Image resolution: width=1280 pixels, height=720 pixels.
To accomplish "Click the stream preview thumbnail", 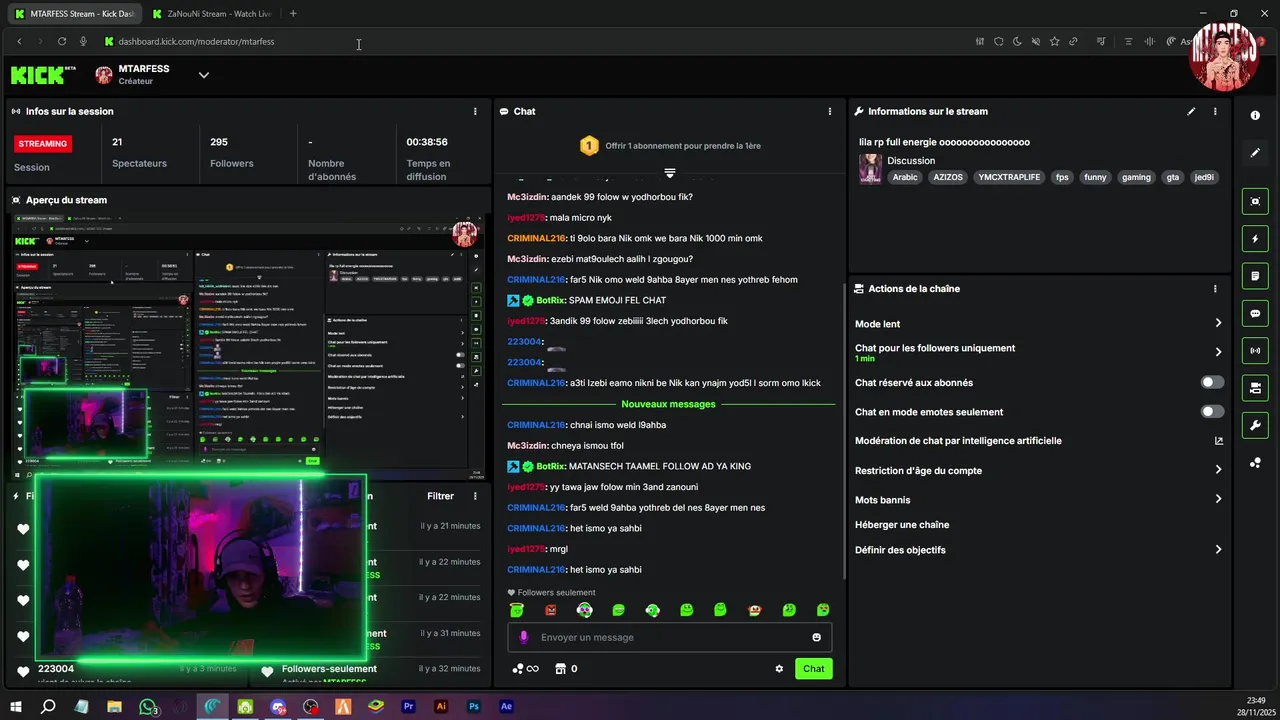I will tap(246, 345).
